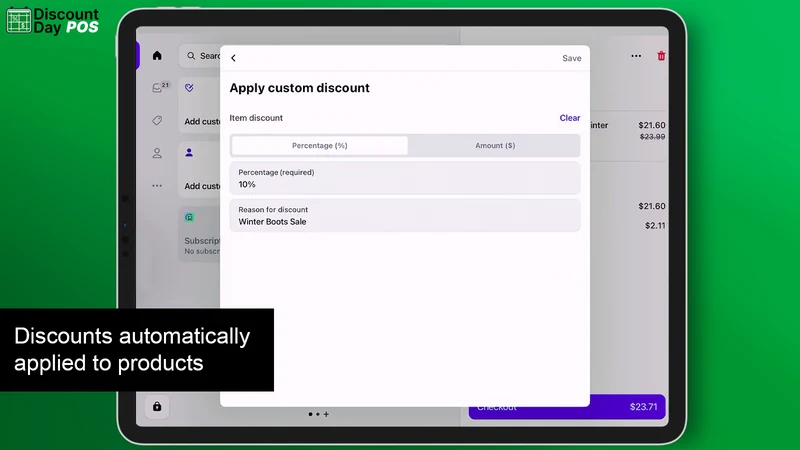Edit the Percentage (required) field

[x=405, y=179]
